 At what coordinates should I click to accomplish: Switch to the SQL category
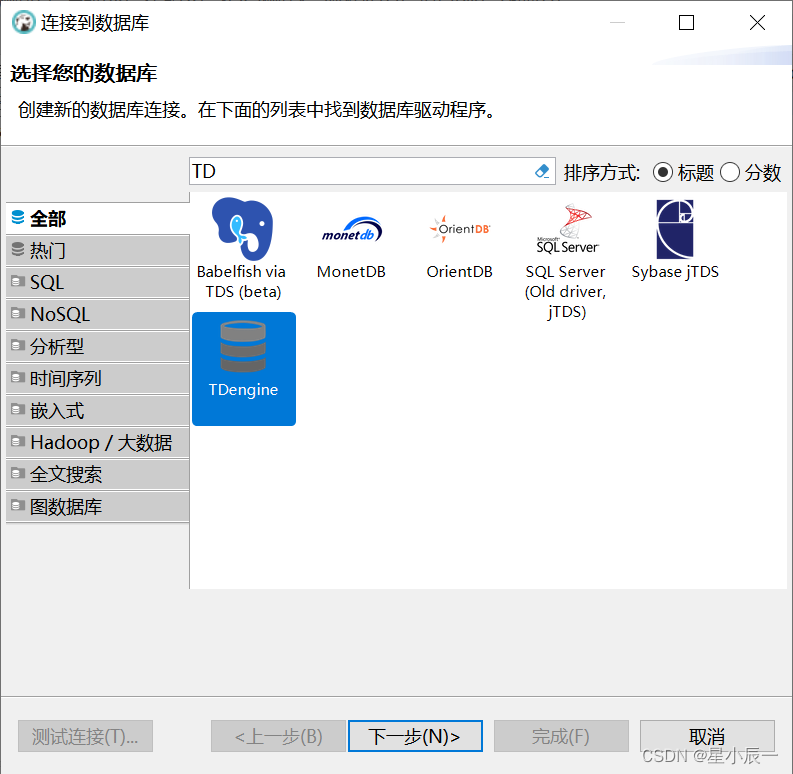point(98,282)
